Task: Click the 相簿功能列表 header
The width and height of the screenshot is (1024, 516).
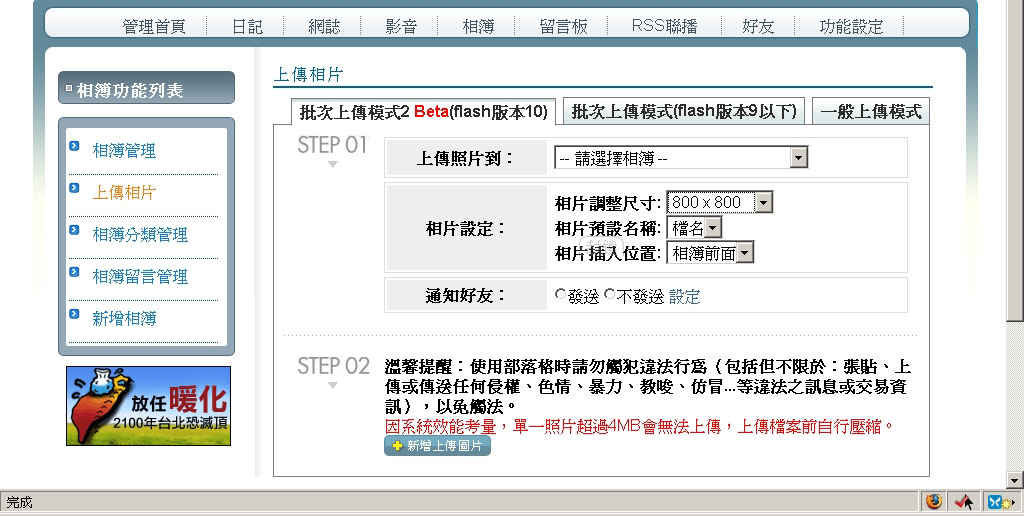Action: coord(146,88)
